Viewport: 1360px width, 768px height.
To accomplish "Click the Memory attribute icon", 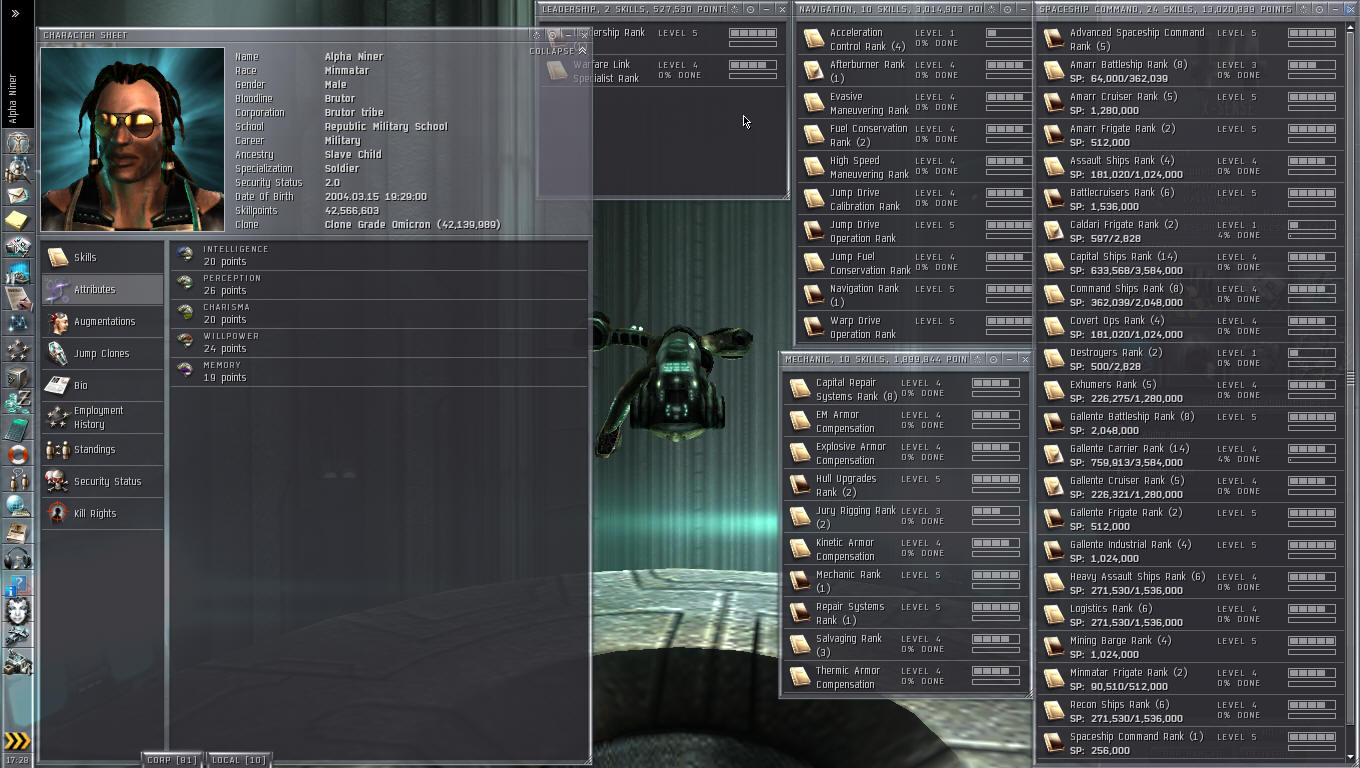I will 185,370.
